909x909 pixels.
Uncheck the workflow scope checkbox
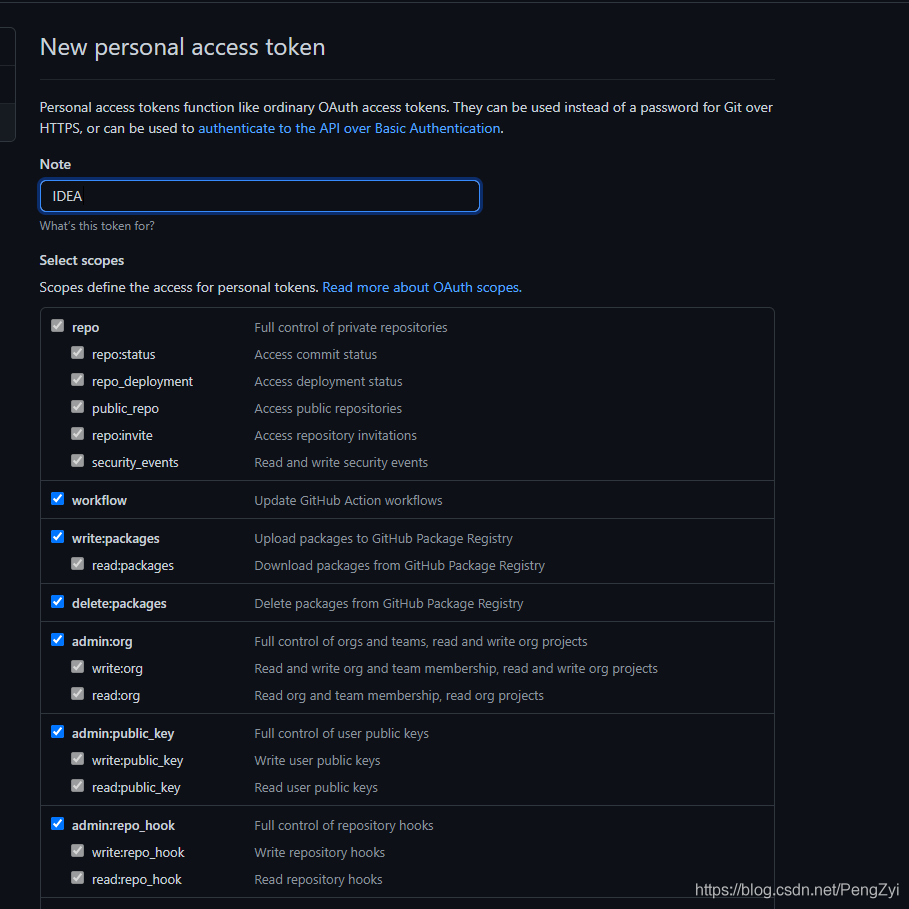tap(58, 499)
